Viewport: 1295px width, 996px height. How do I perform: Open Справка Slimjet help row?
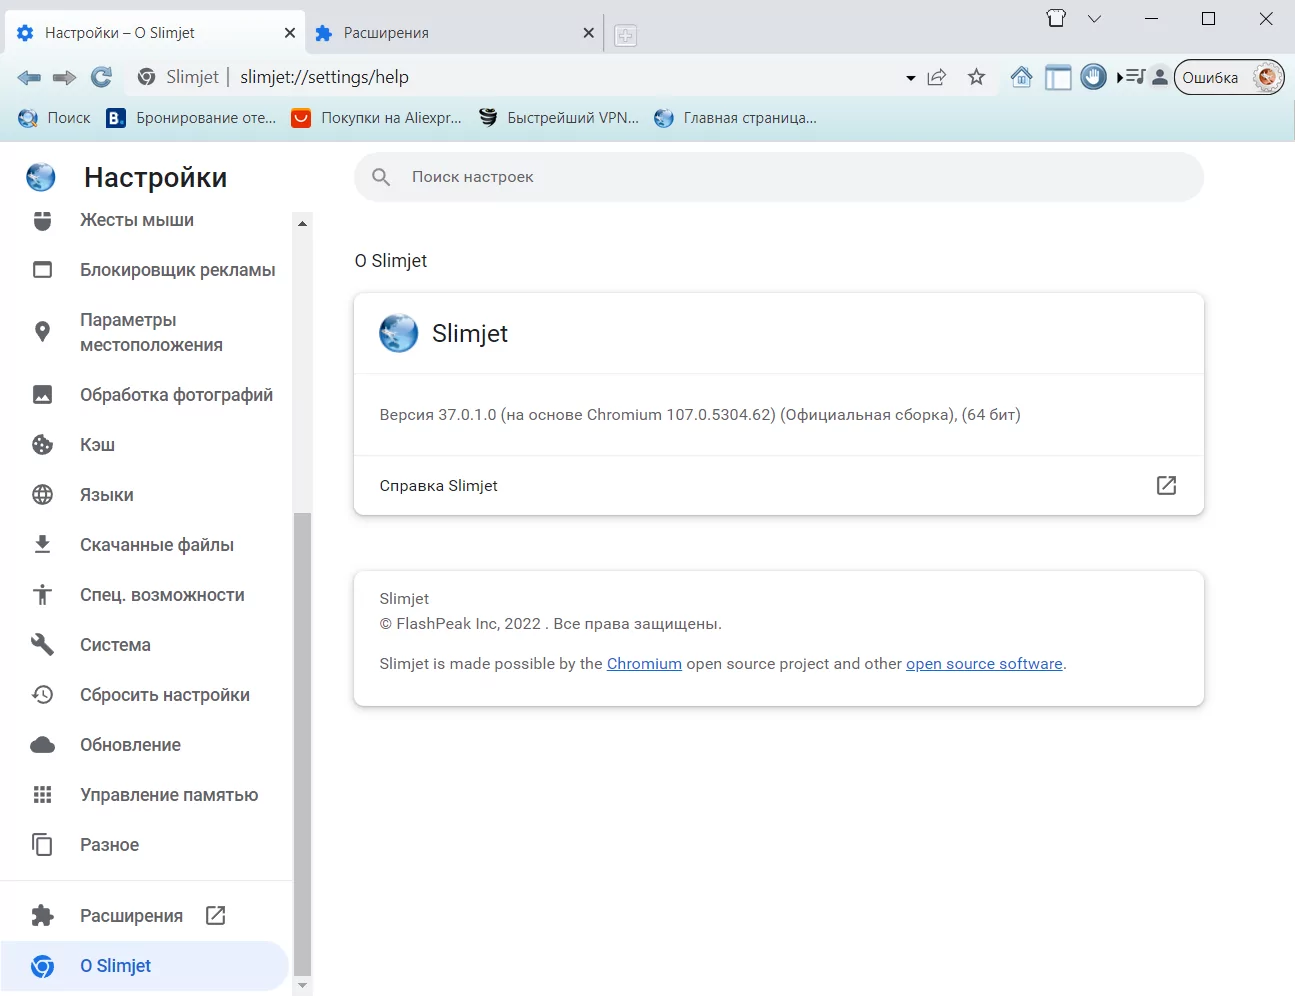click(x=778, y=486)
